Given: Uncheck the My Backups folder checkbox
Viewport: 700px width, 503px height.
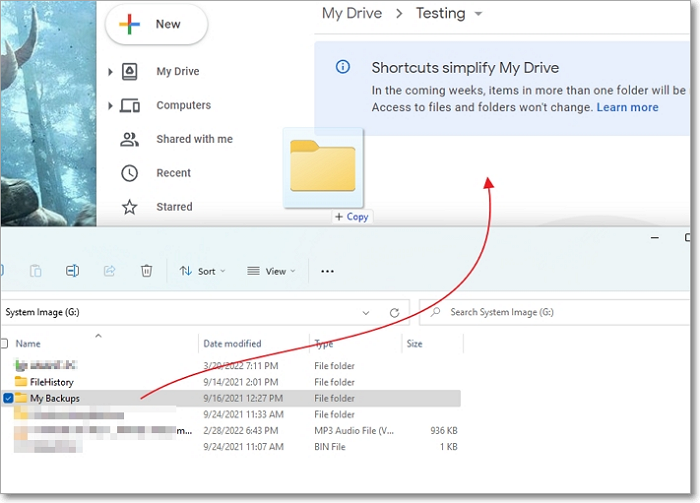Looking at the screenshot, I should 9,398.
